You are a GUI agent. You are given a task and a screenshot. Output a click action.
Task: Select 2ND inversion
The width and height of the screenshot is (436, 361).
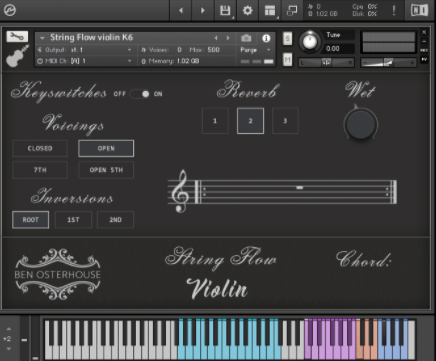(115, 220)
